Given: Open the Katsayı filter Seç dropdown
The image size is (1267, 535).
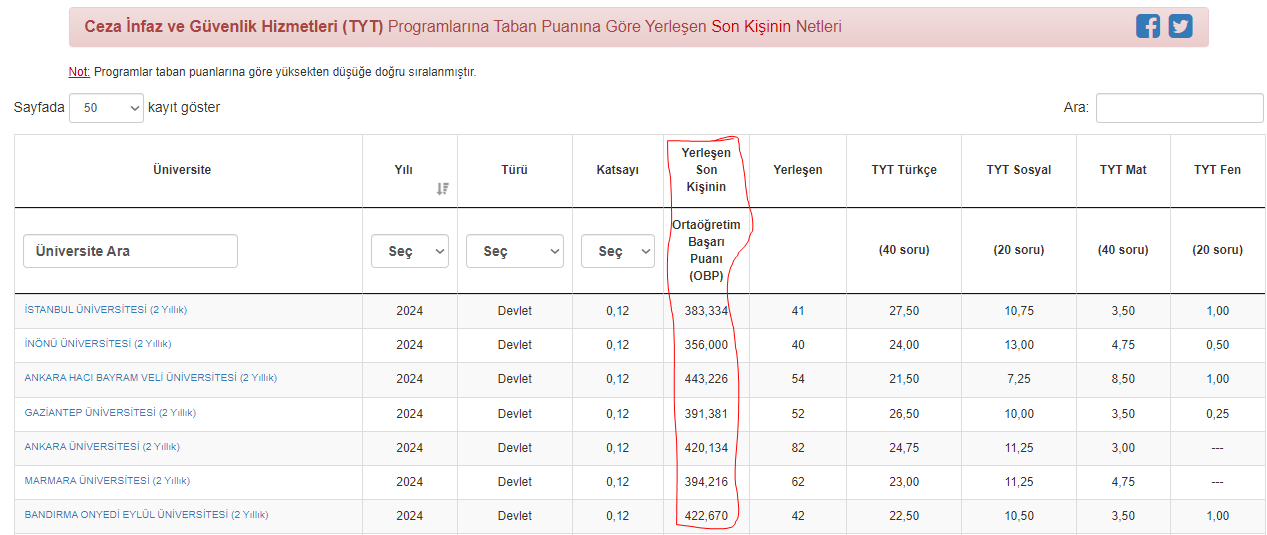Looking at the screenshot, I should pos(618,251).
